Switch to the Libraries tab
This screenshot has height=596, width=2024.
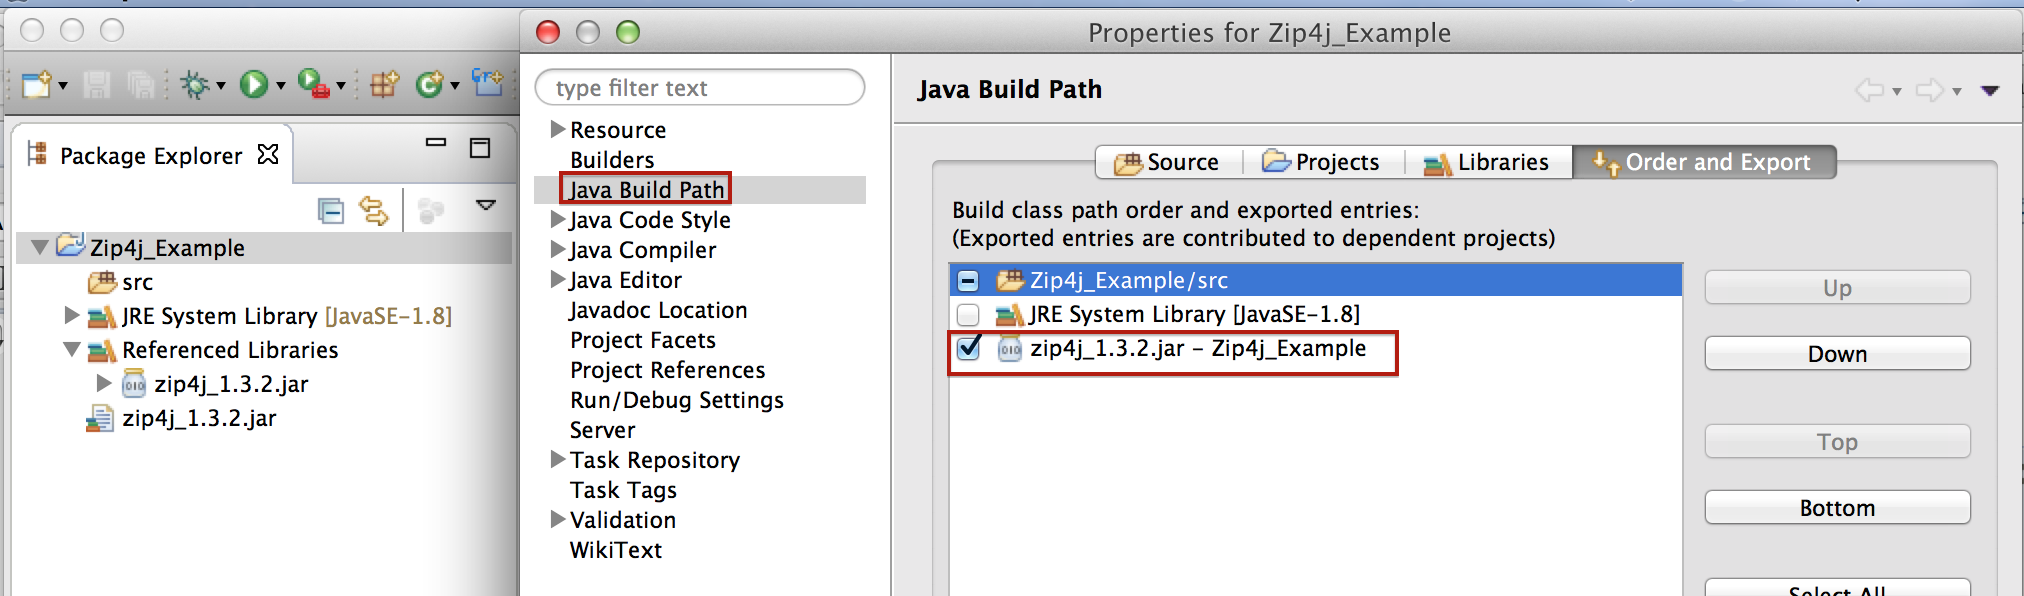click(x=1488, y=162)
